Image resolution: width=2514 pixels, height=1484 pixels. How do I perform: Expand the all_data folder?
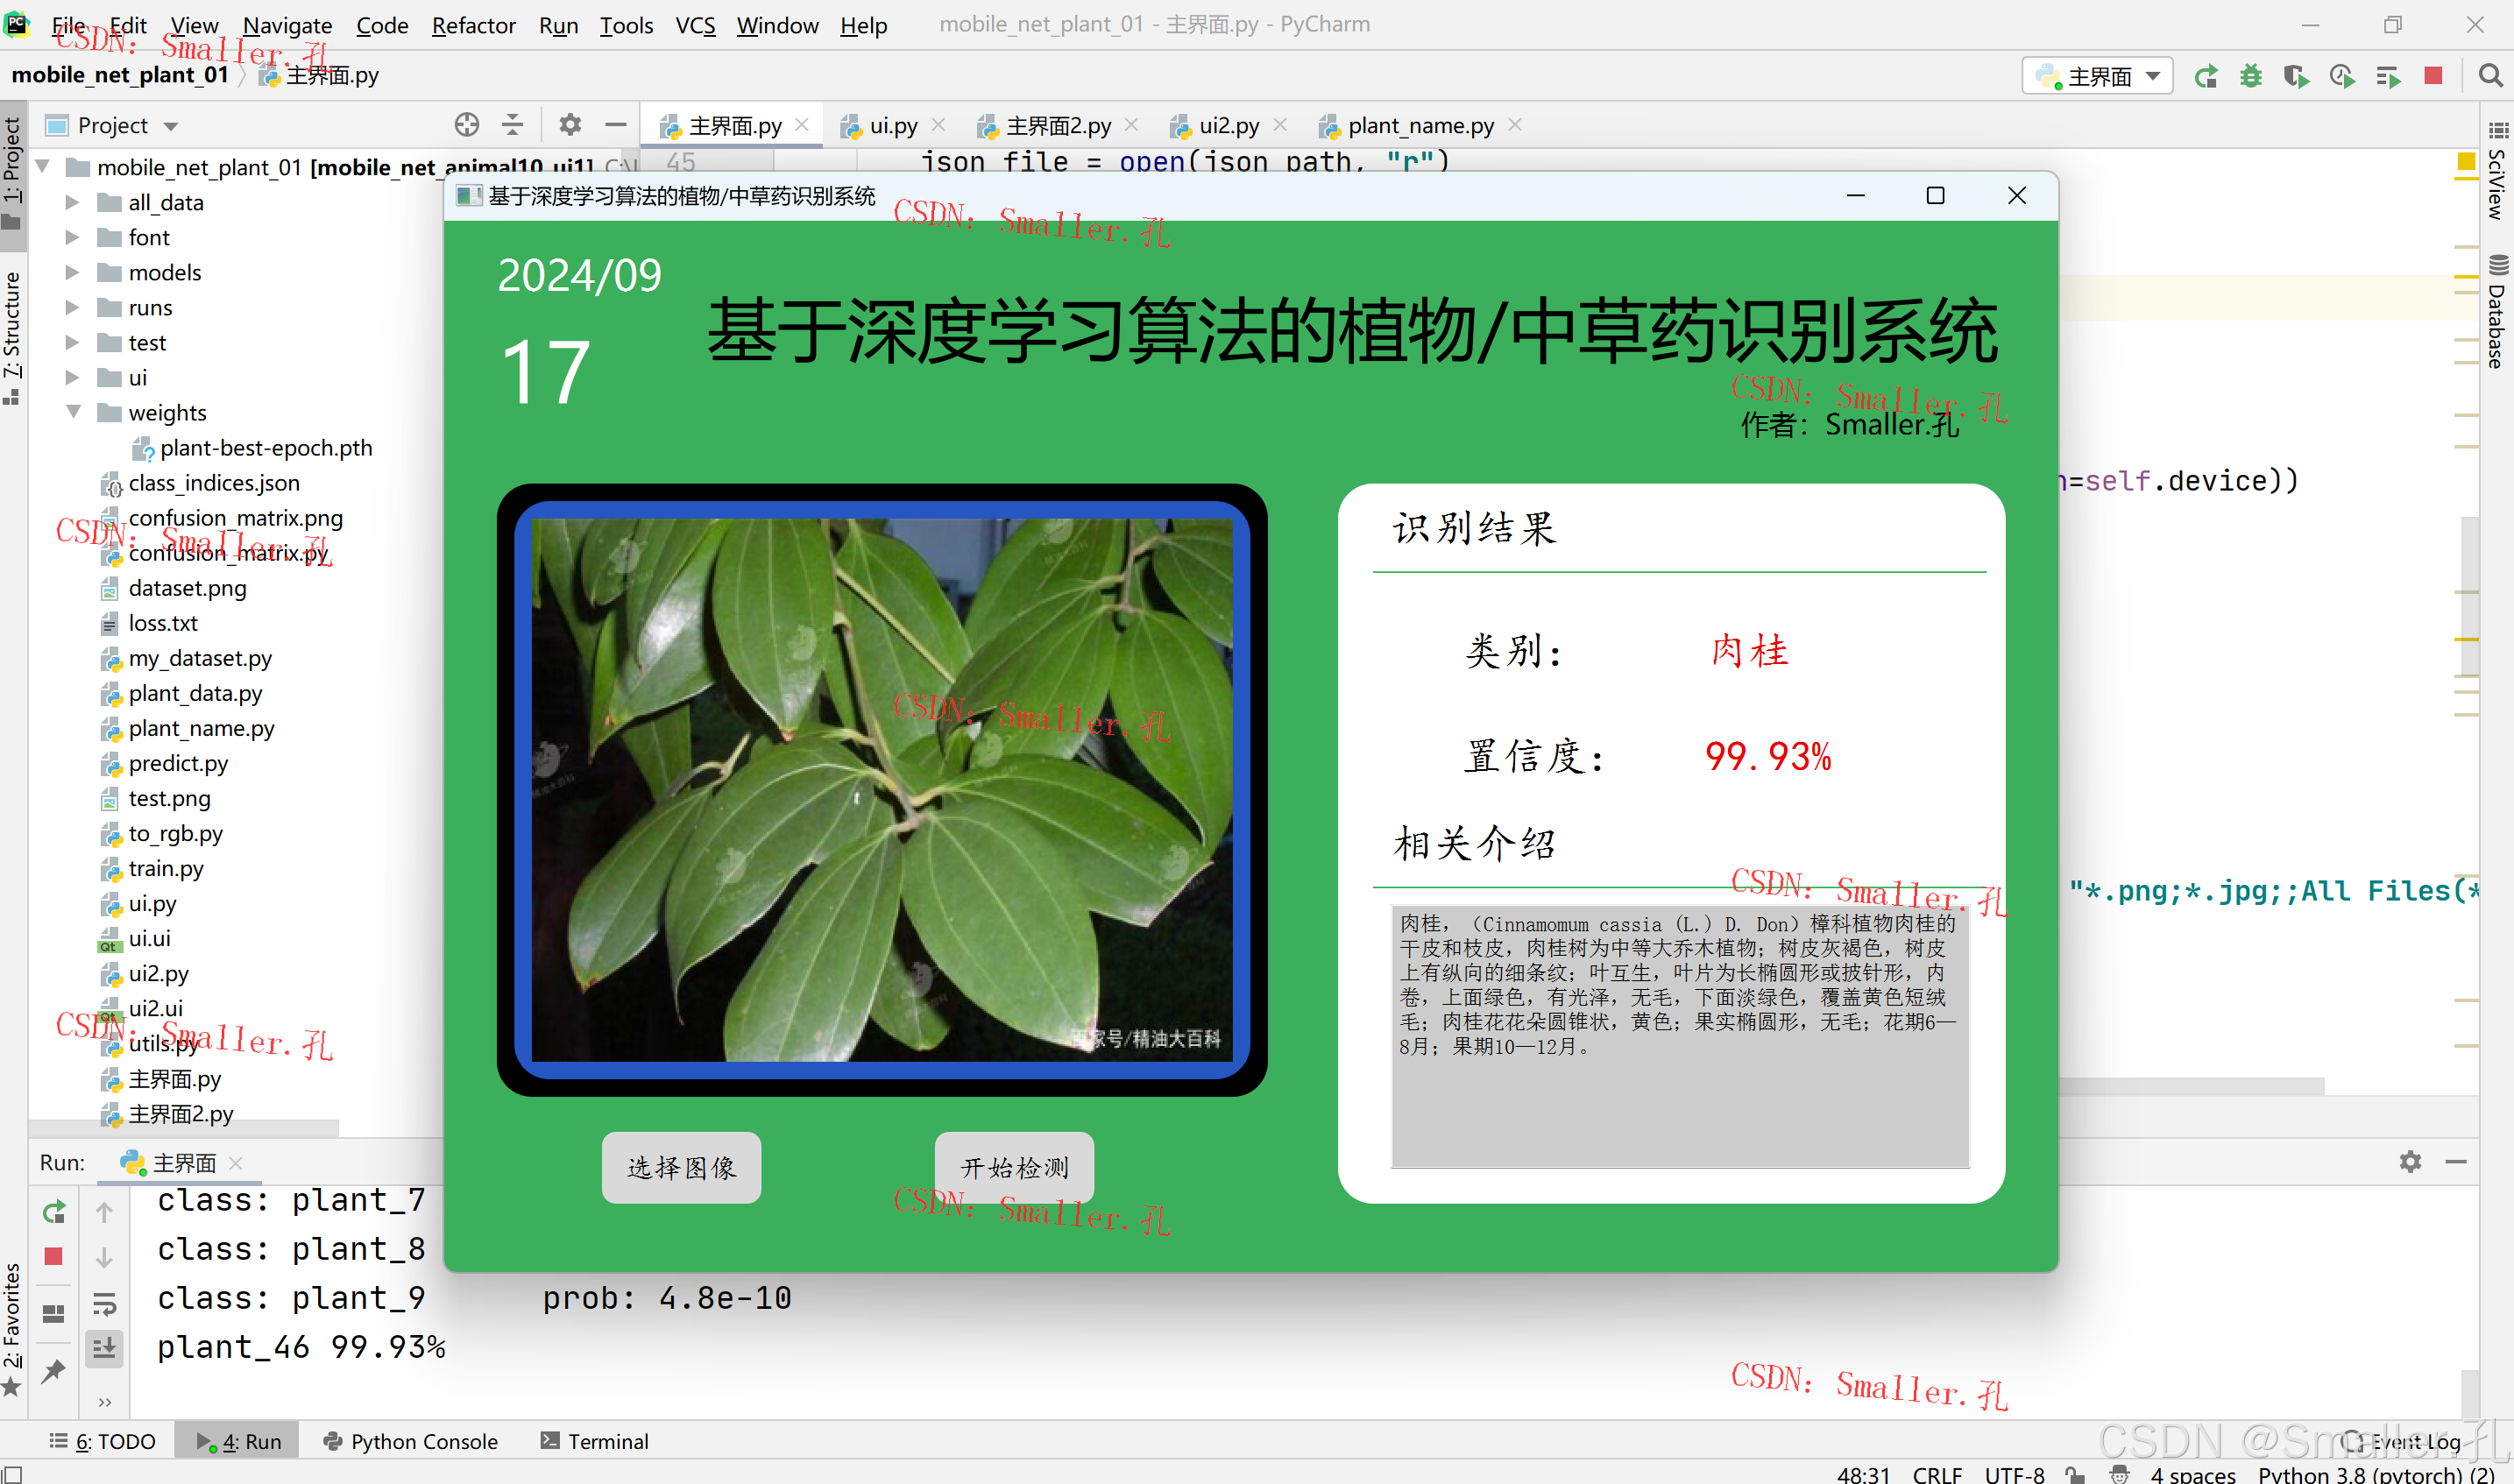(x=73, y=202)
